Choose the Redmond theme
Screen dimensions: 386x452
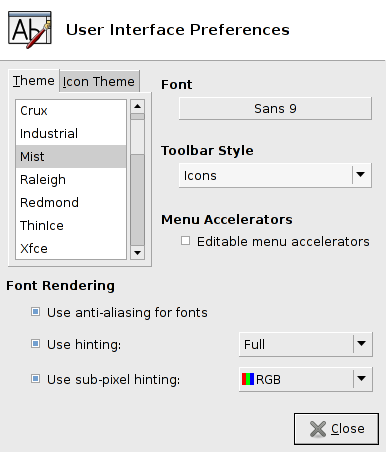coord(71,203)
